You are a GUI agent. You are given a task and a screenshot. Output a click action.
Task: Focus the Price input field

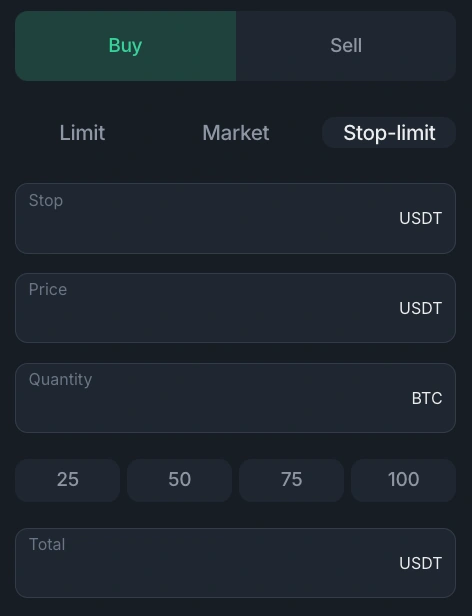pos(235,308)
